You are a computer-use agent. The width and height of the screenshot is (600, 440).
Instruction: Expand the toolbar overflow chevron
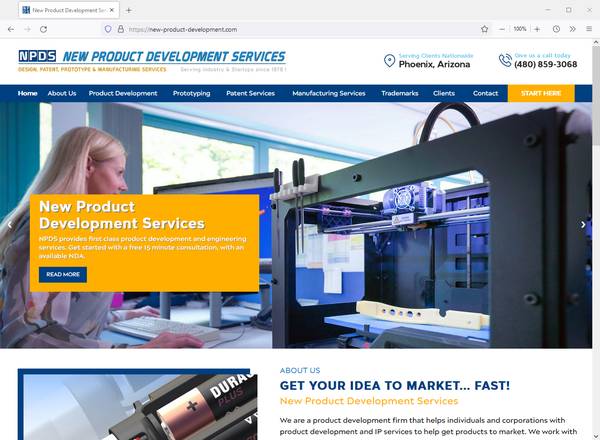click(572, 29)
